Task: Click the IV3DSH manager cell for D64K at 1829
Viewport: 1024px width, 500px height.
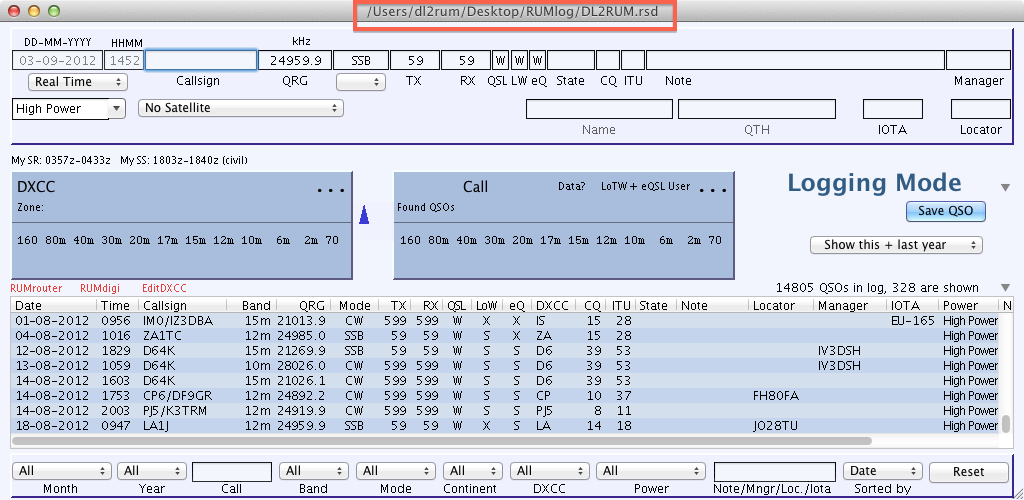Action: click(x=839, y=351)
